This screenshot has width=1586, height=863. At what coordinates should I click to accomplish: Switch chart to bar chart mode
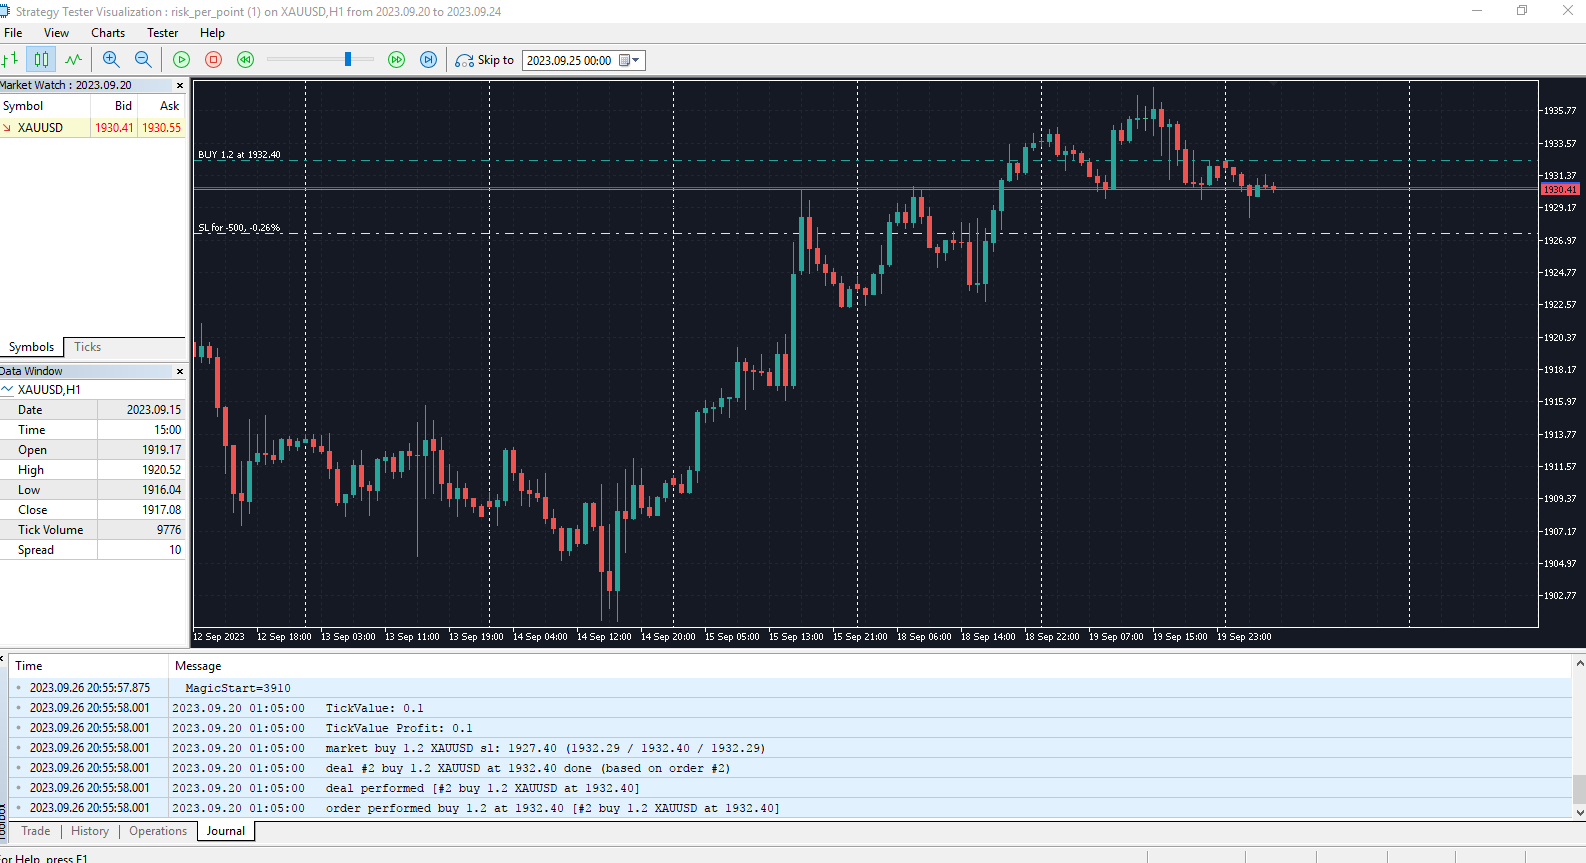10,60
